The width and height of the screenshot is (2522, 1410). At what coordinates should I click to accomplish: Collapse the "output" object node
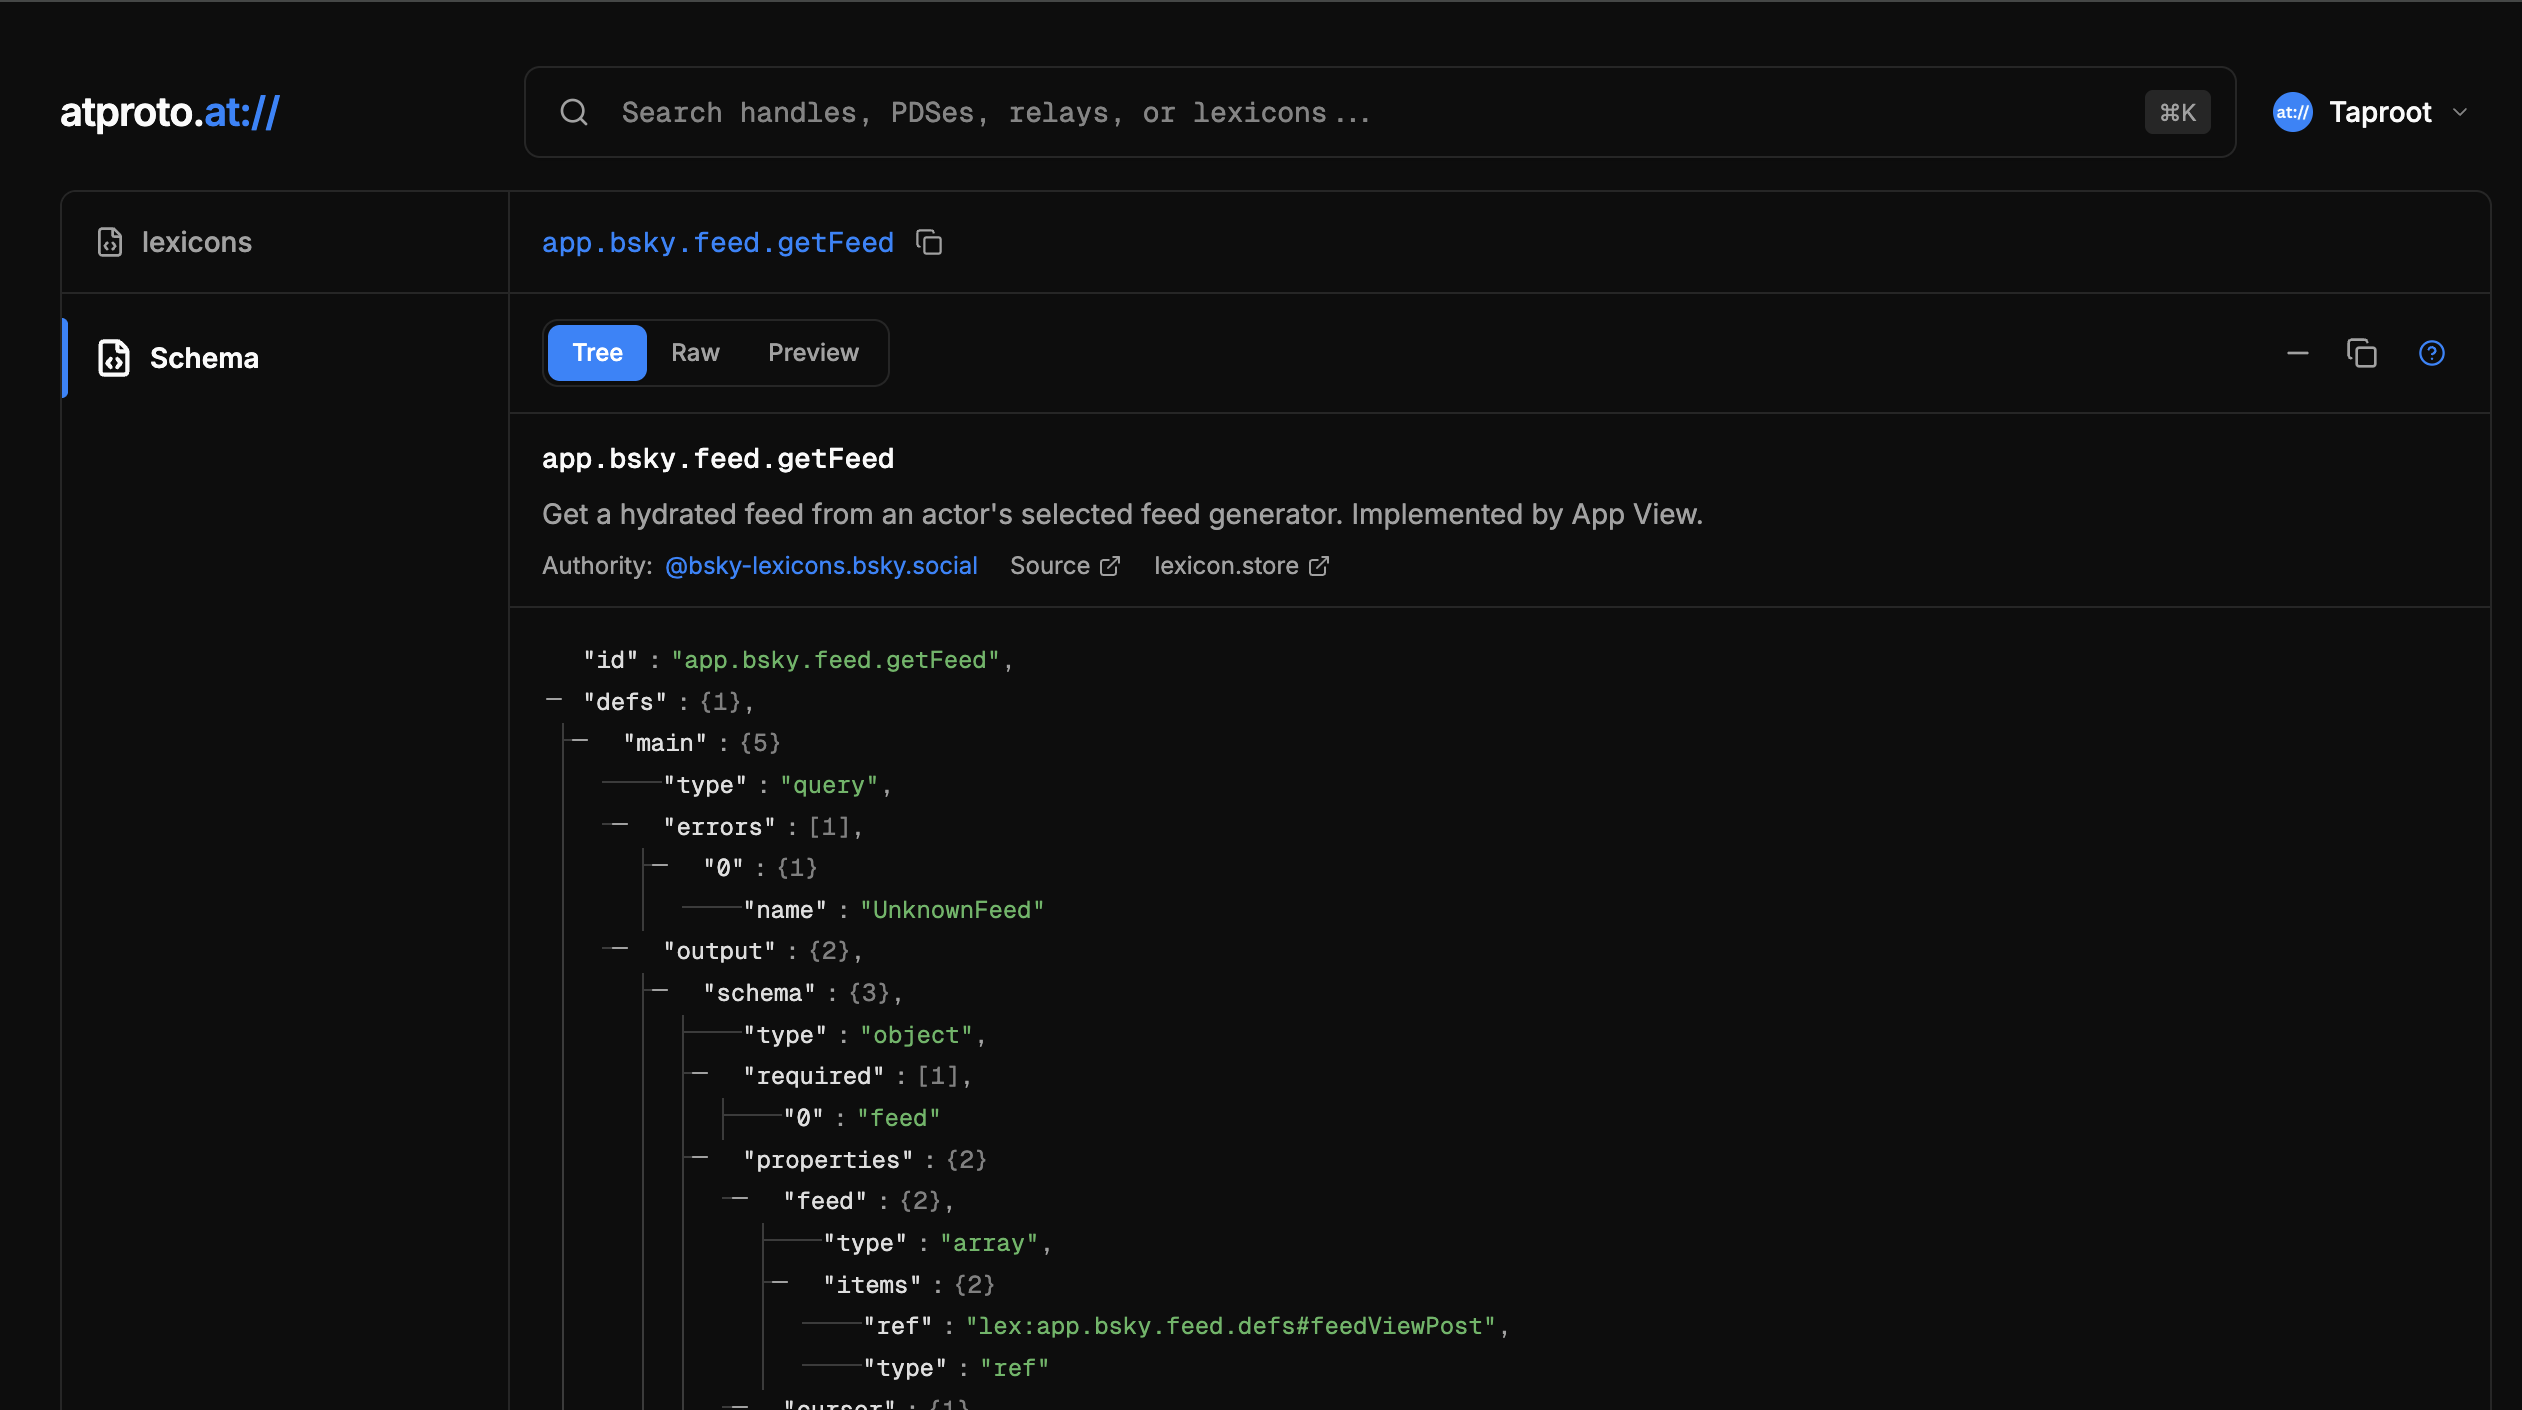pos(620,950)
